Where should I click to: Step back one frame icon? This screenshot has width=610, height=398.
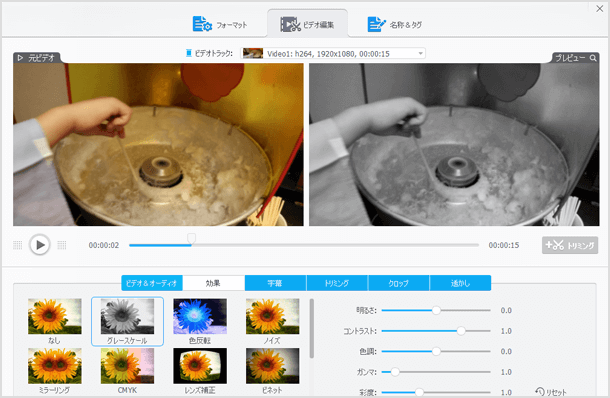[x=18, y=245]
